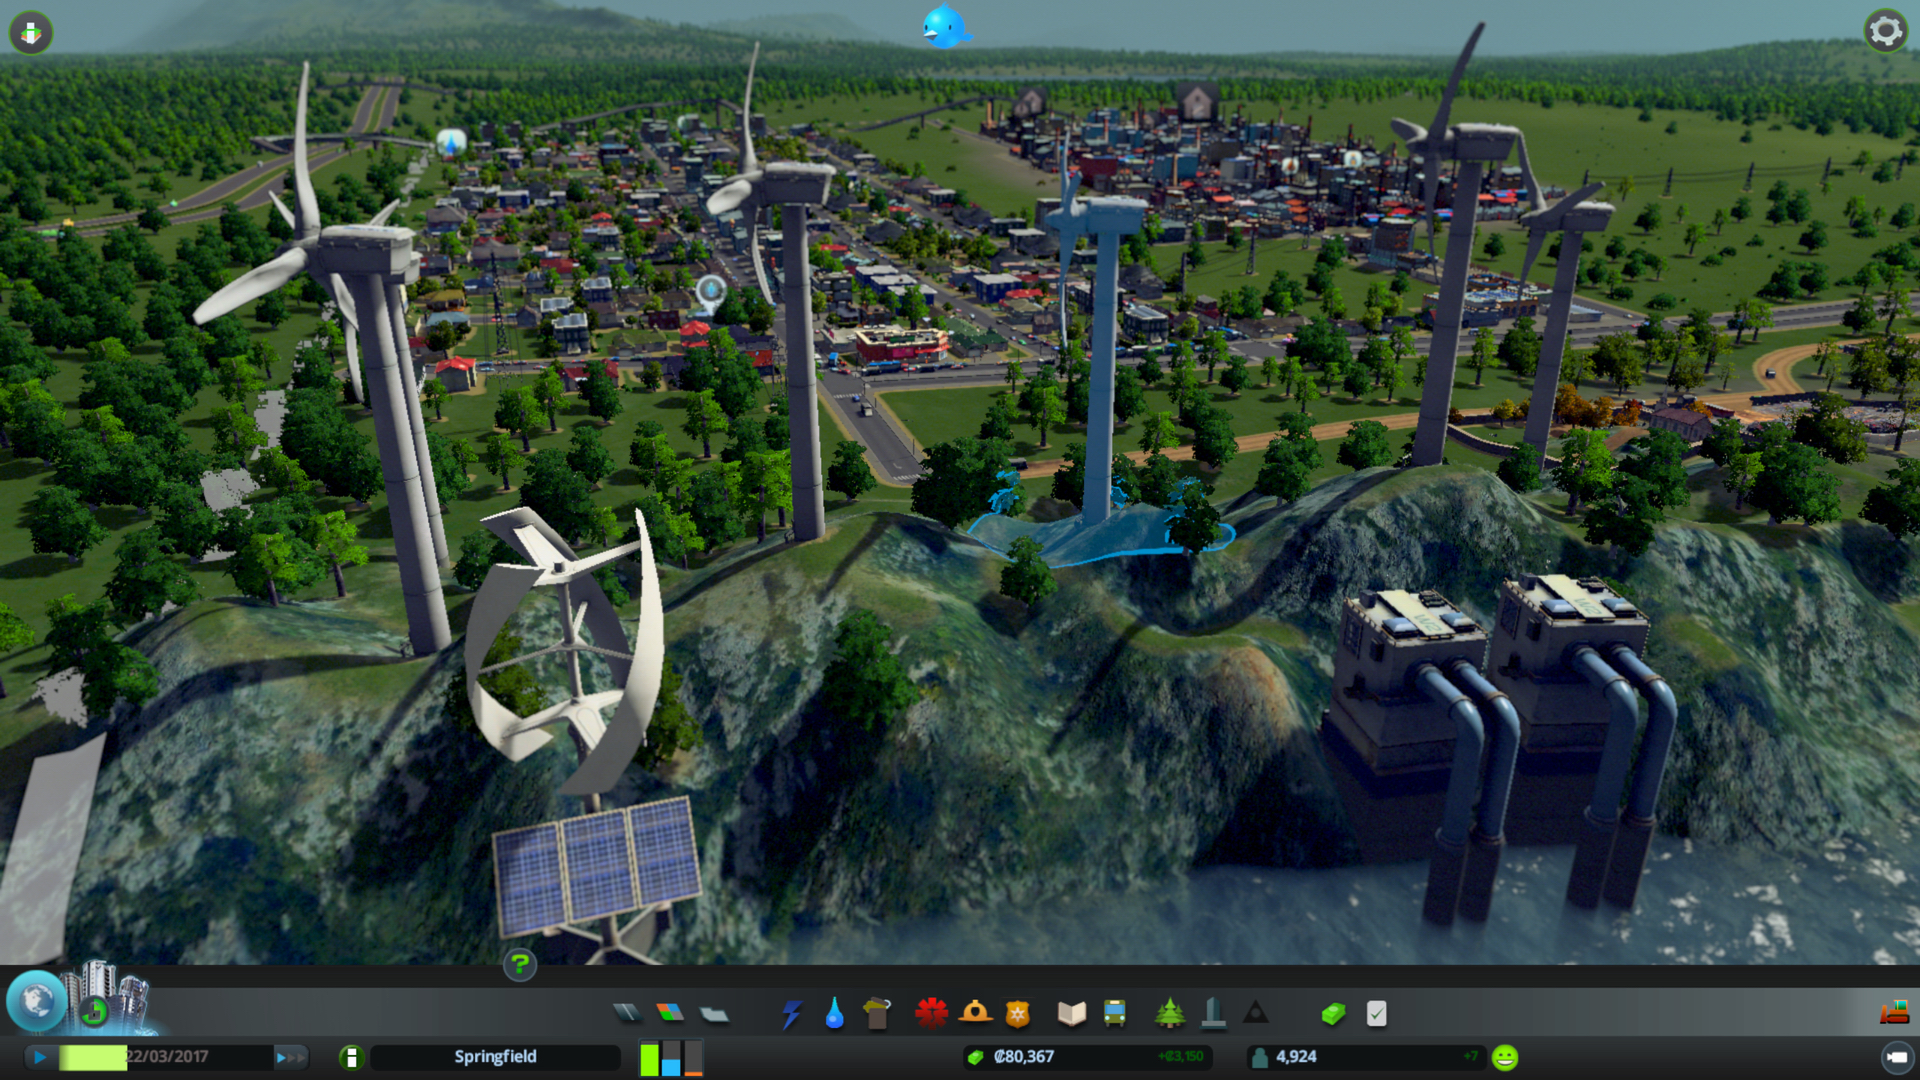1920x1080 pixels.
Task: Click the population change +7 value
Action: tap(1470, 1057)
